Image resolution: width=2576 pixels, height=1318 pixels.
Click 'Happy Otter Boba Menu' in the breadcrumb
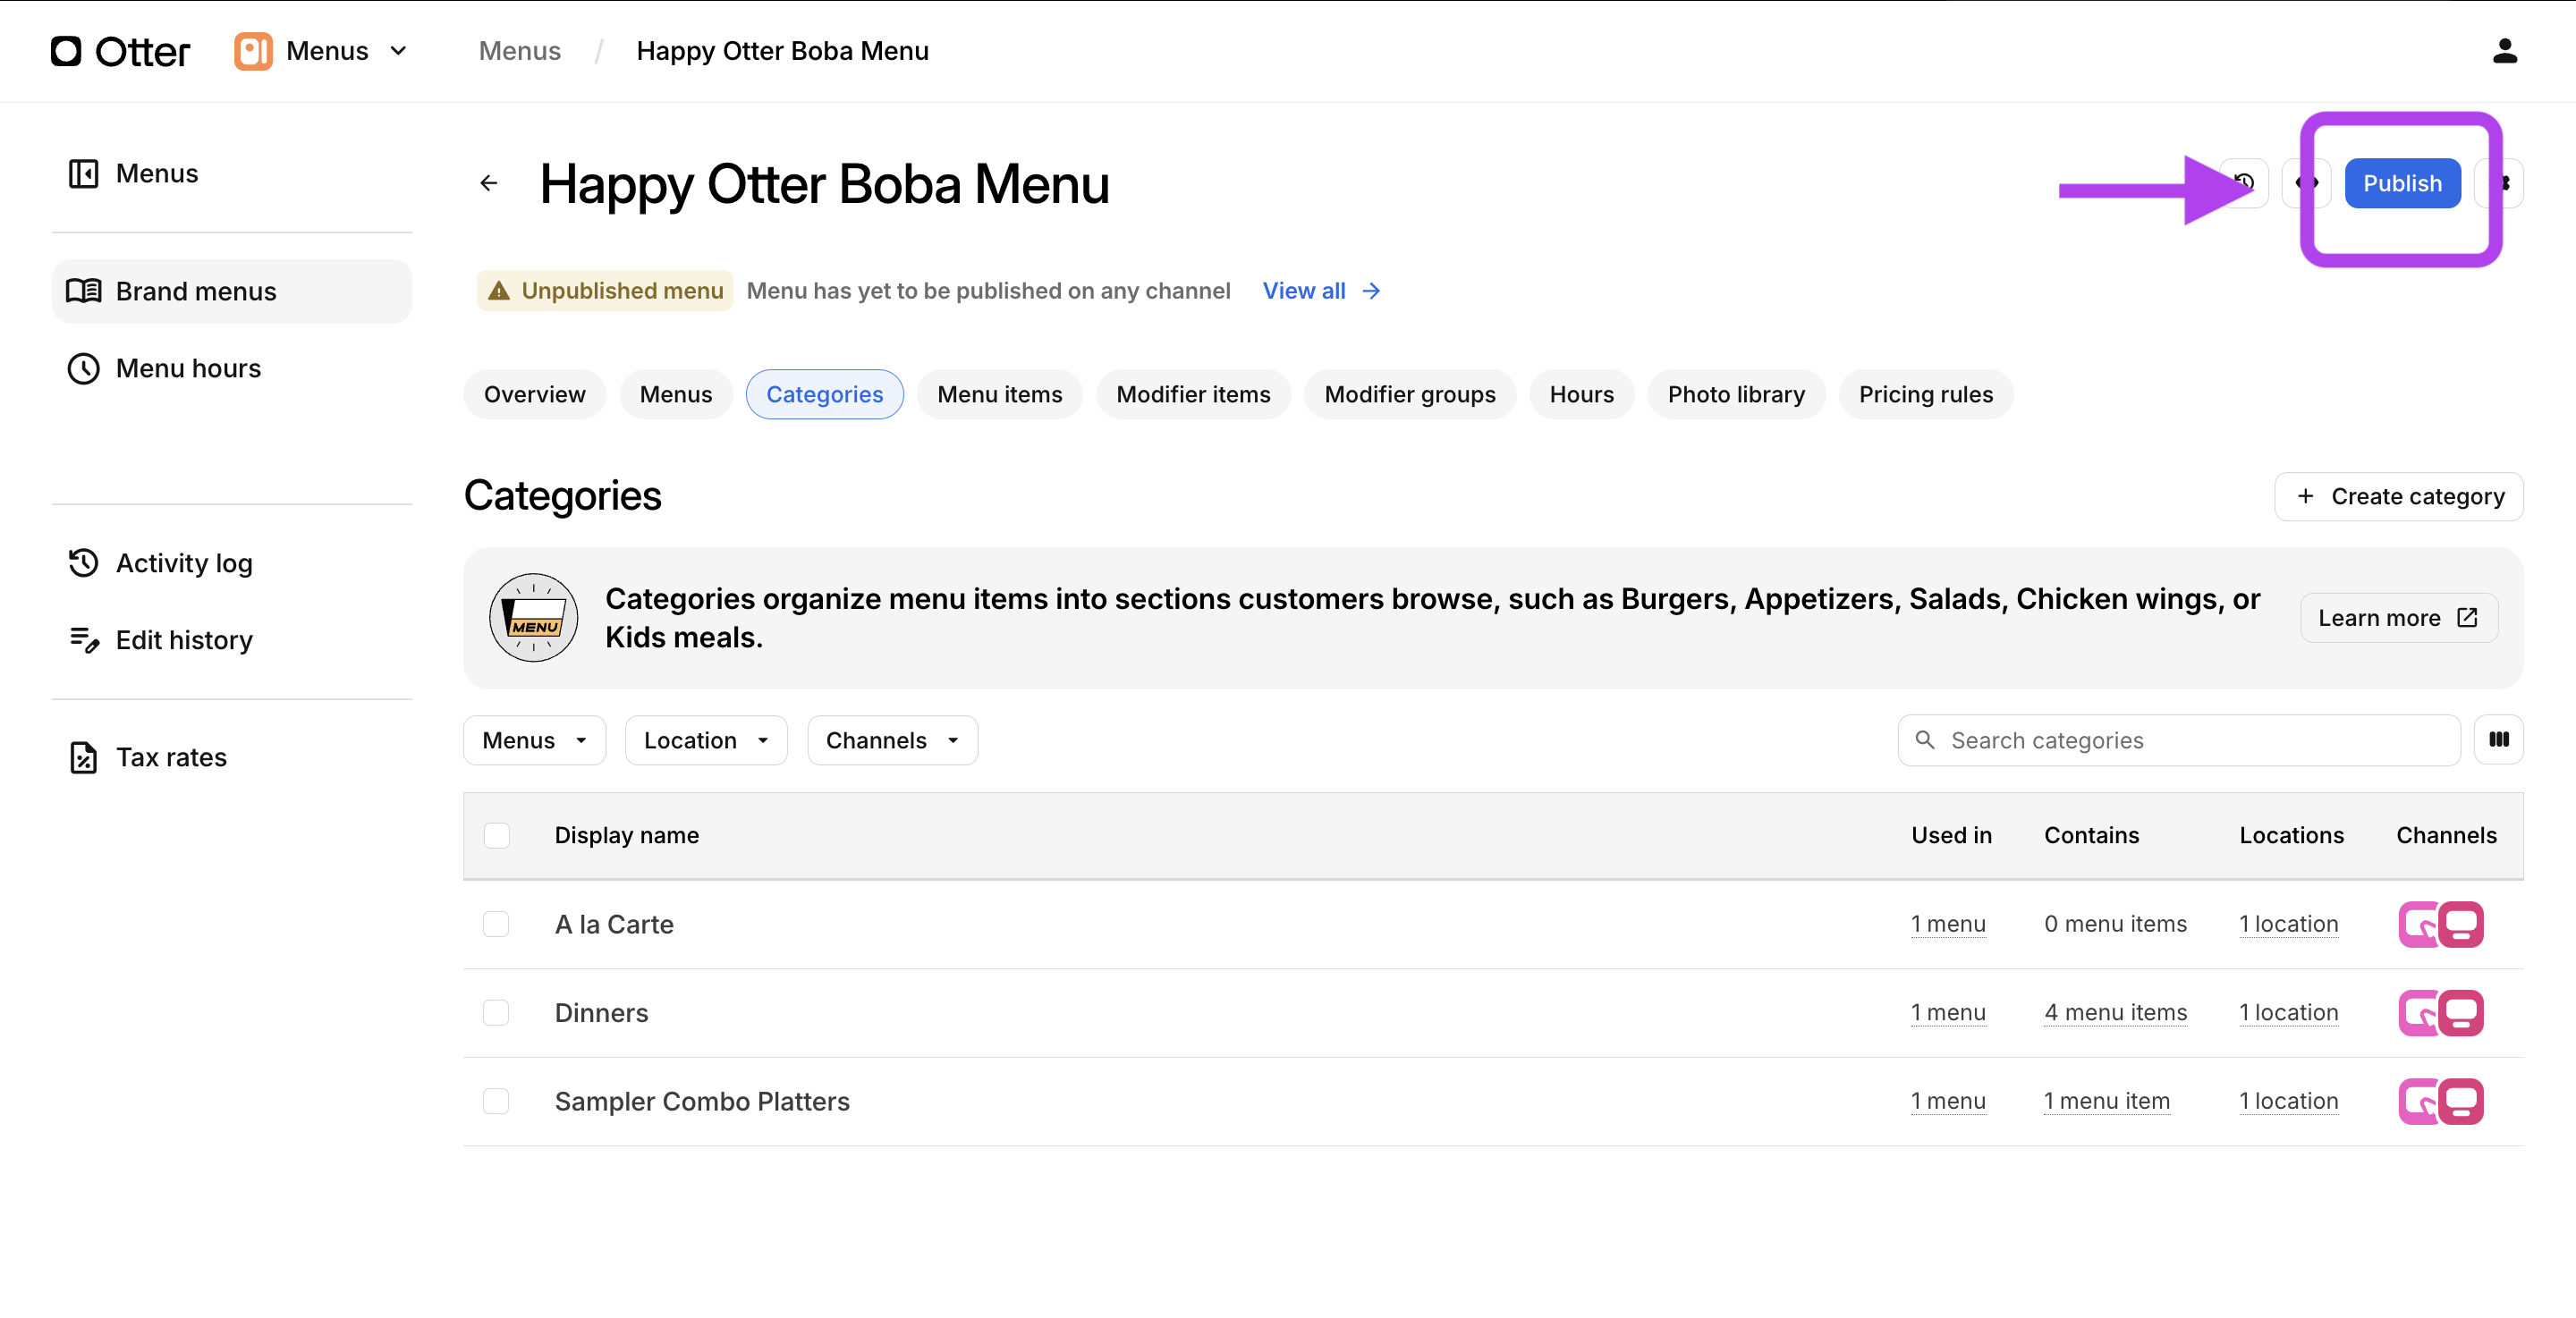point(783,51)
